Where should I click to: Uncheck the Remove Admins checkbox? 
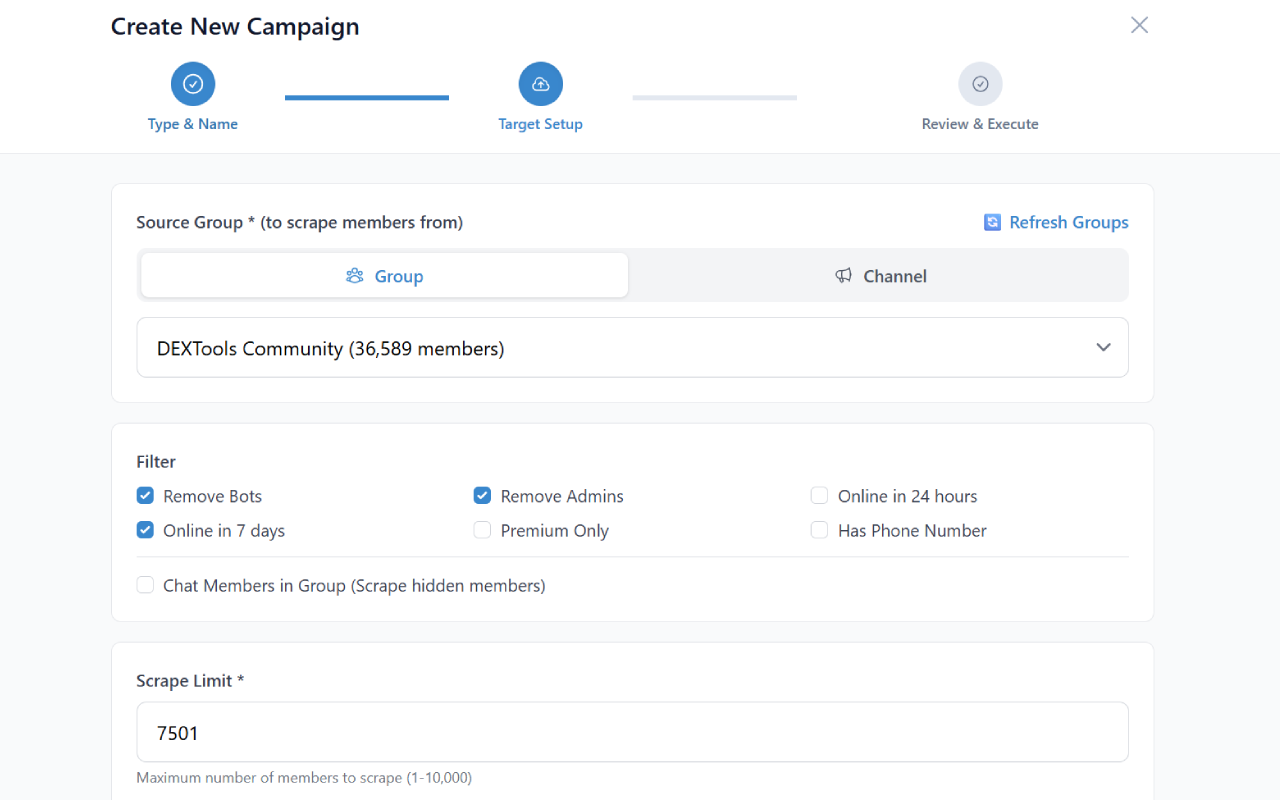coord(483,496)
